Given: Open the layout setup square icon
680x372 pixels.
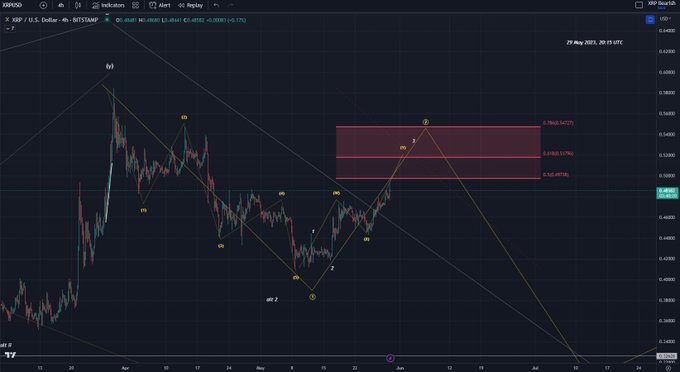Looking at the screenshot, I should 639,5.
